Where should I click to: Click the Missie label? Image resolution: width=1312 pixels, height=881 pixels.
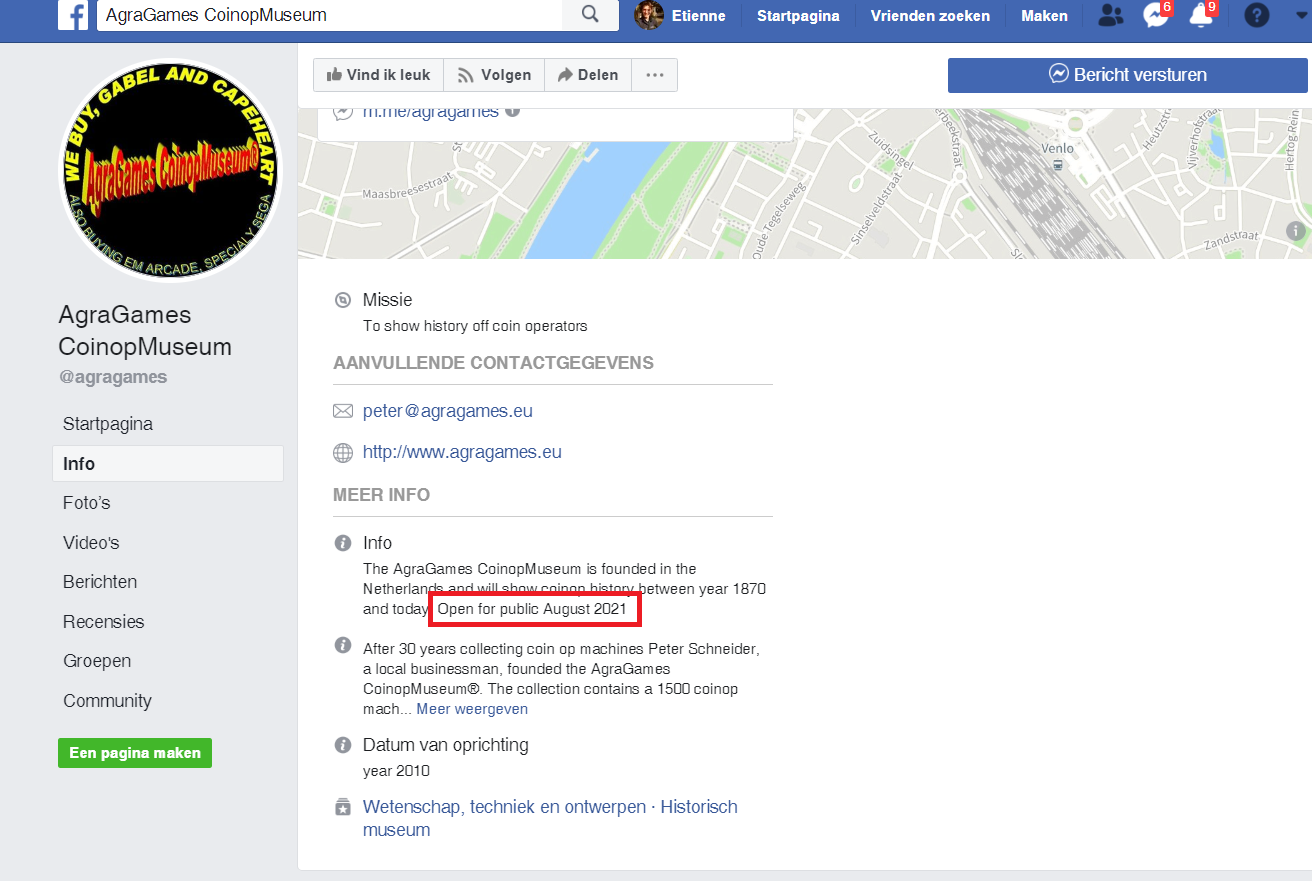pyautogui.click(x=387, y=300)
